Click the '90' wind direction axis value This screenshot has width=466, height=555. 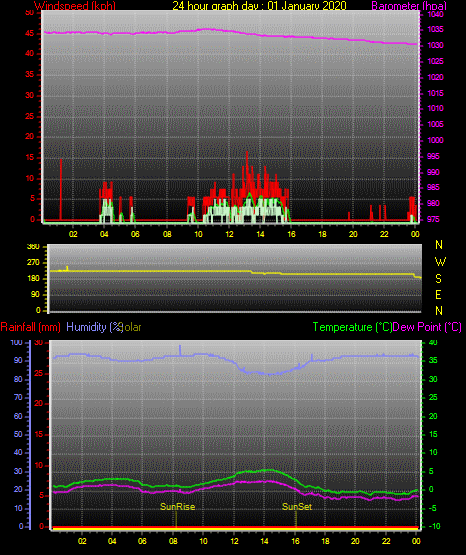tap(35, 294)
